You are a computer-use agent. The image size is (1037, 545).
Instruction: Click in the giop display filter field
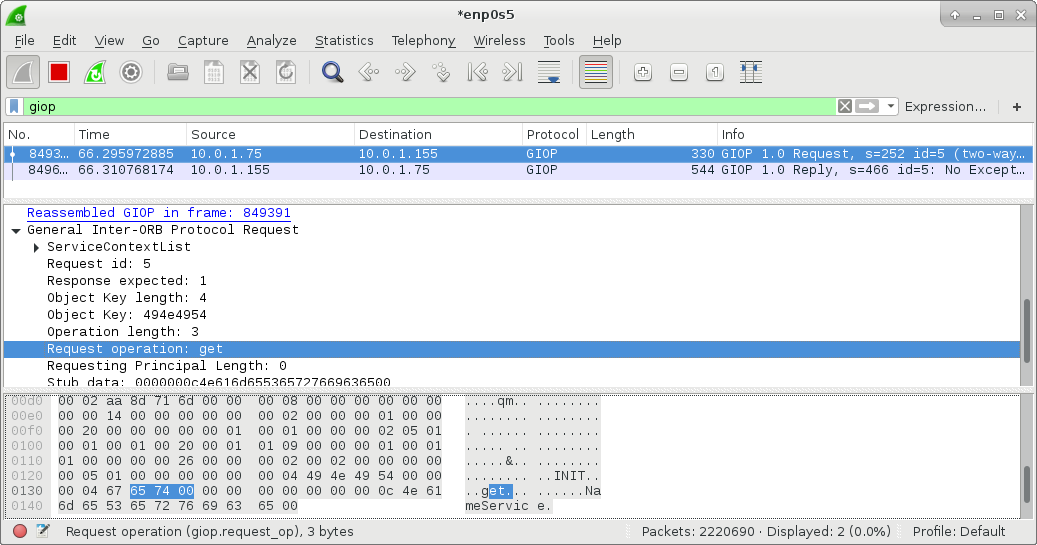(x=430, y=106)
